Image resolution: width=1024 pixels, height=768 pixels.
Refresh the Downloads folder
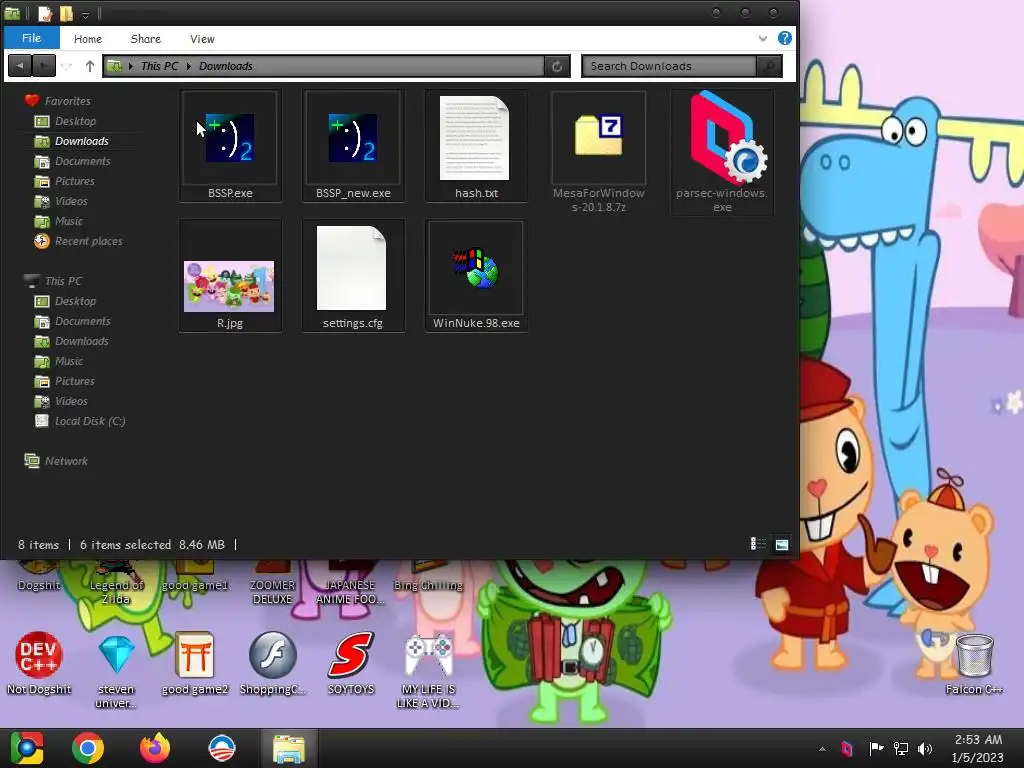557,66
